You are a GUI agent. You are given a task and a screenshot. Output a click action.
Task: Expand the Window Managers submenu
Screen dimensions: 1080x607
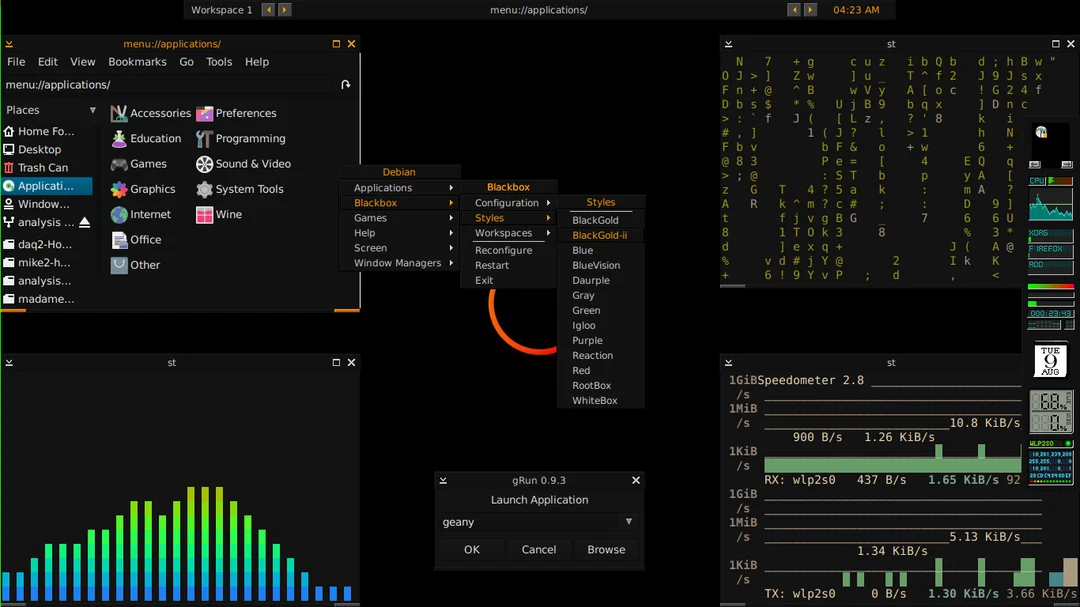coord(400,263)
